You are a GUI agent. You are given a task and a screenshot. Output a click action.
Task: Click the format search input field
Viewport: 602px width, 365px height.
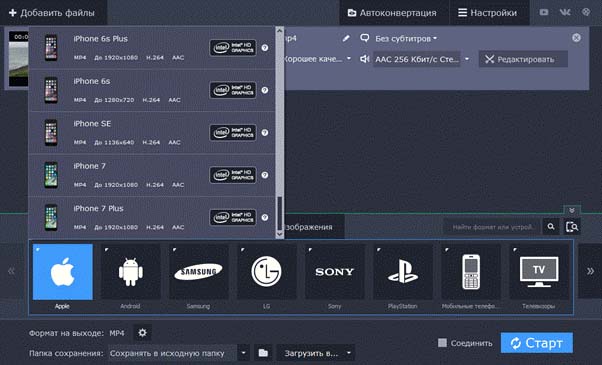point(492,227)
